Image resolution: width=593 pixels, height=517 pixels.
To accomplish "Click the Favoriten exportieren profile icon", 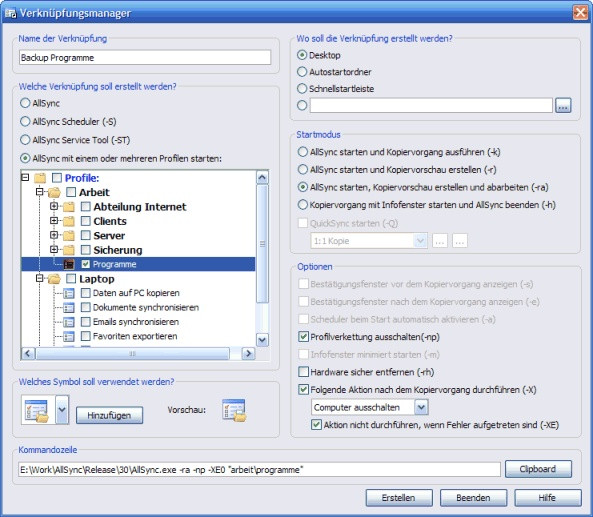I will click(69, 336).
